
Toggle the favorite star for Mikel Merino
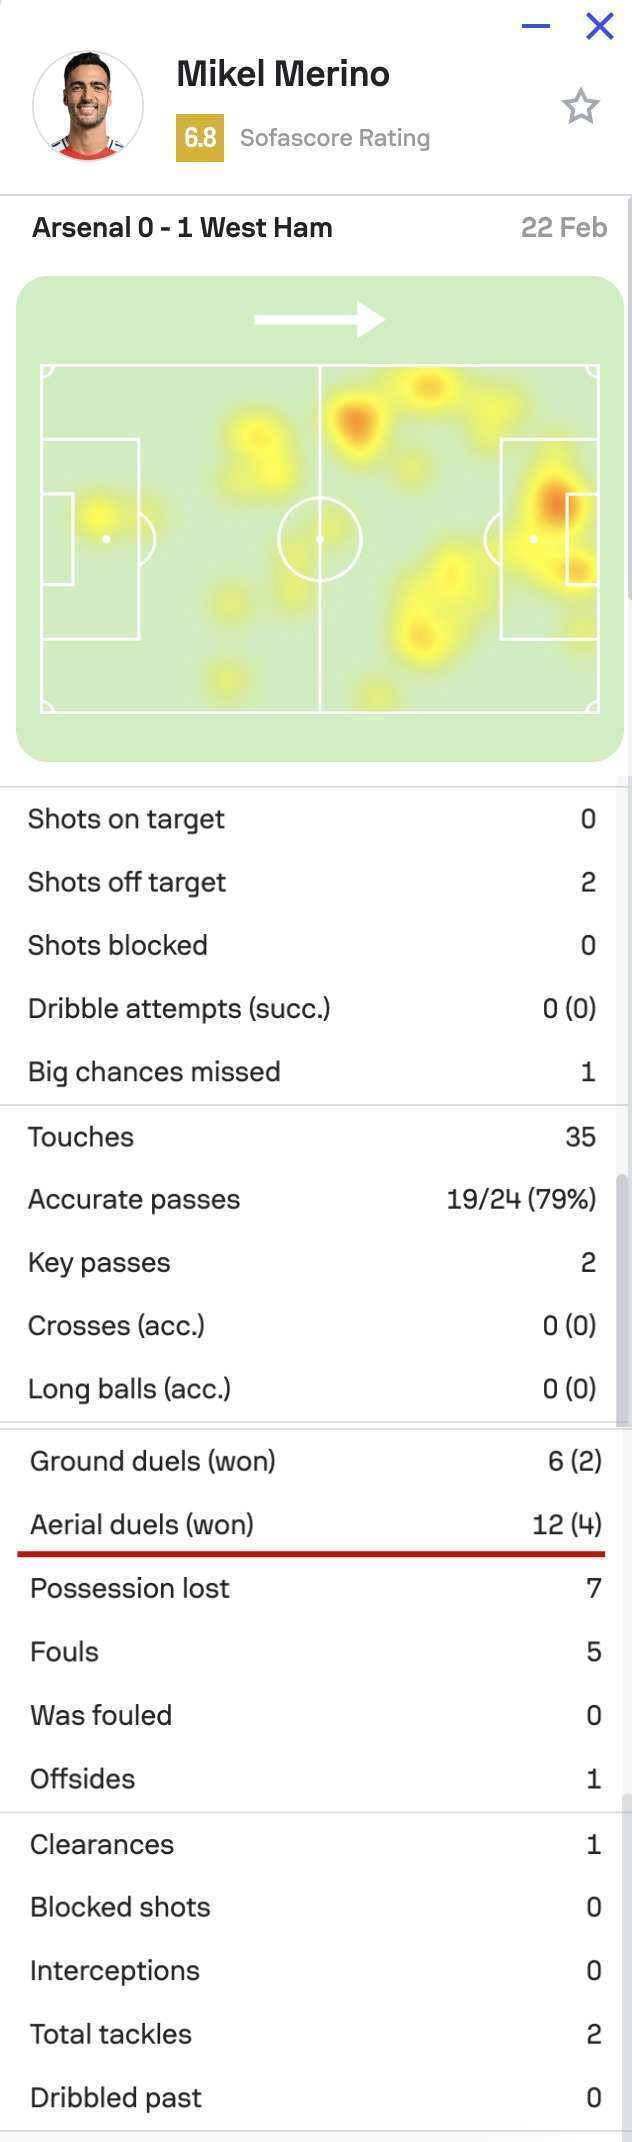click(x=580, y=106)
